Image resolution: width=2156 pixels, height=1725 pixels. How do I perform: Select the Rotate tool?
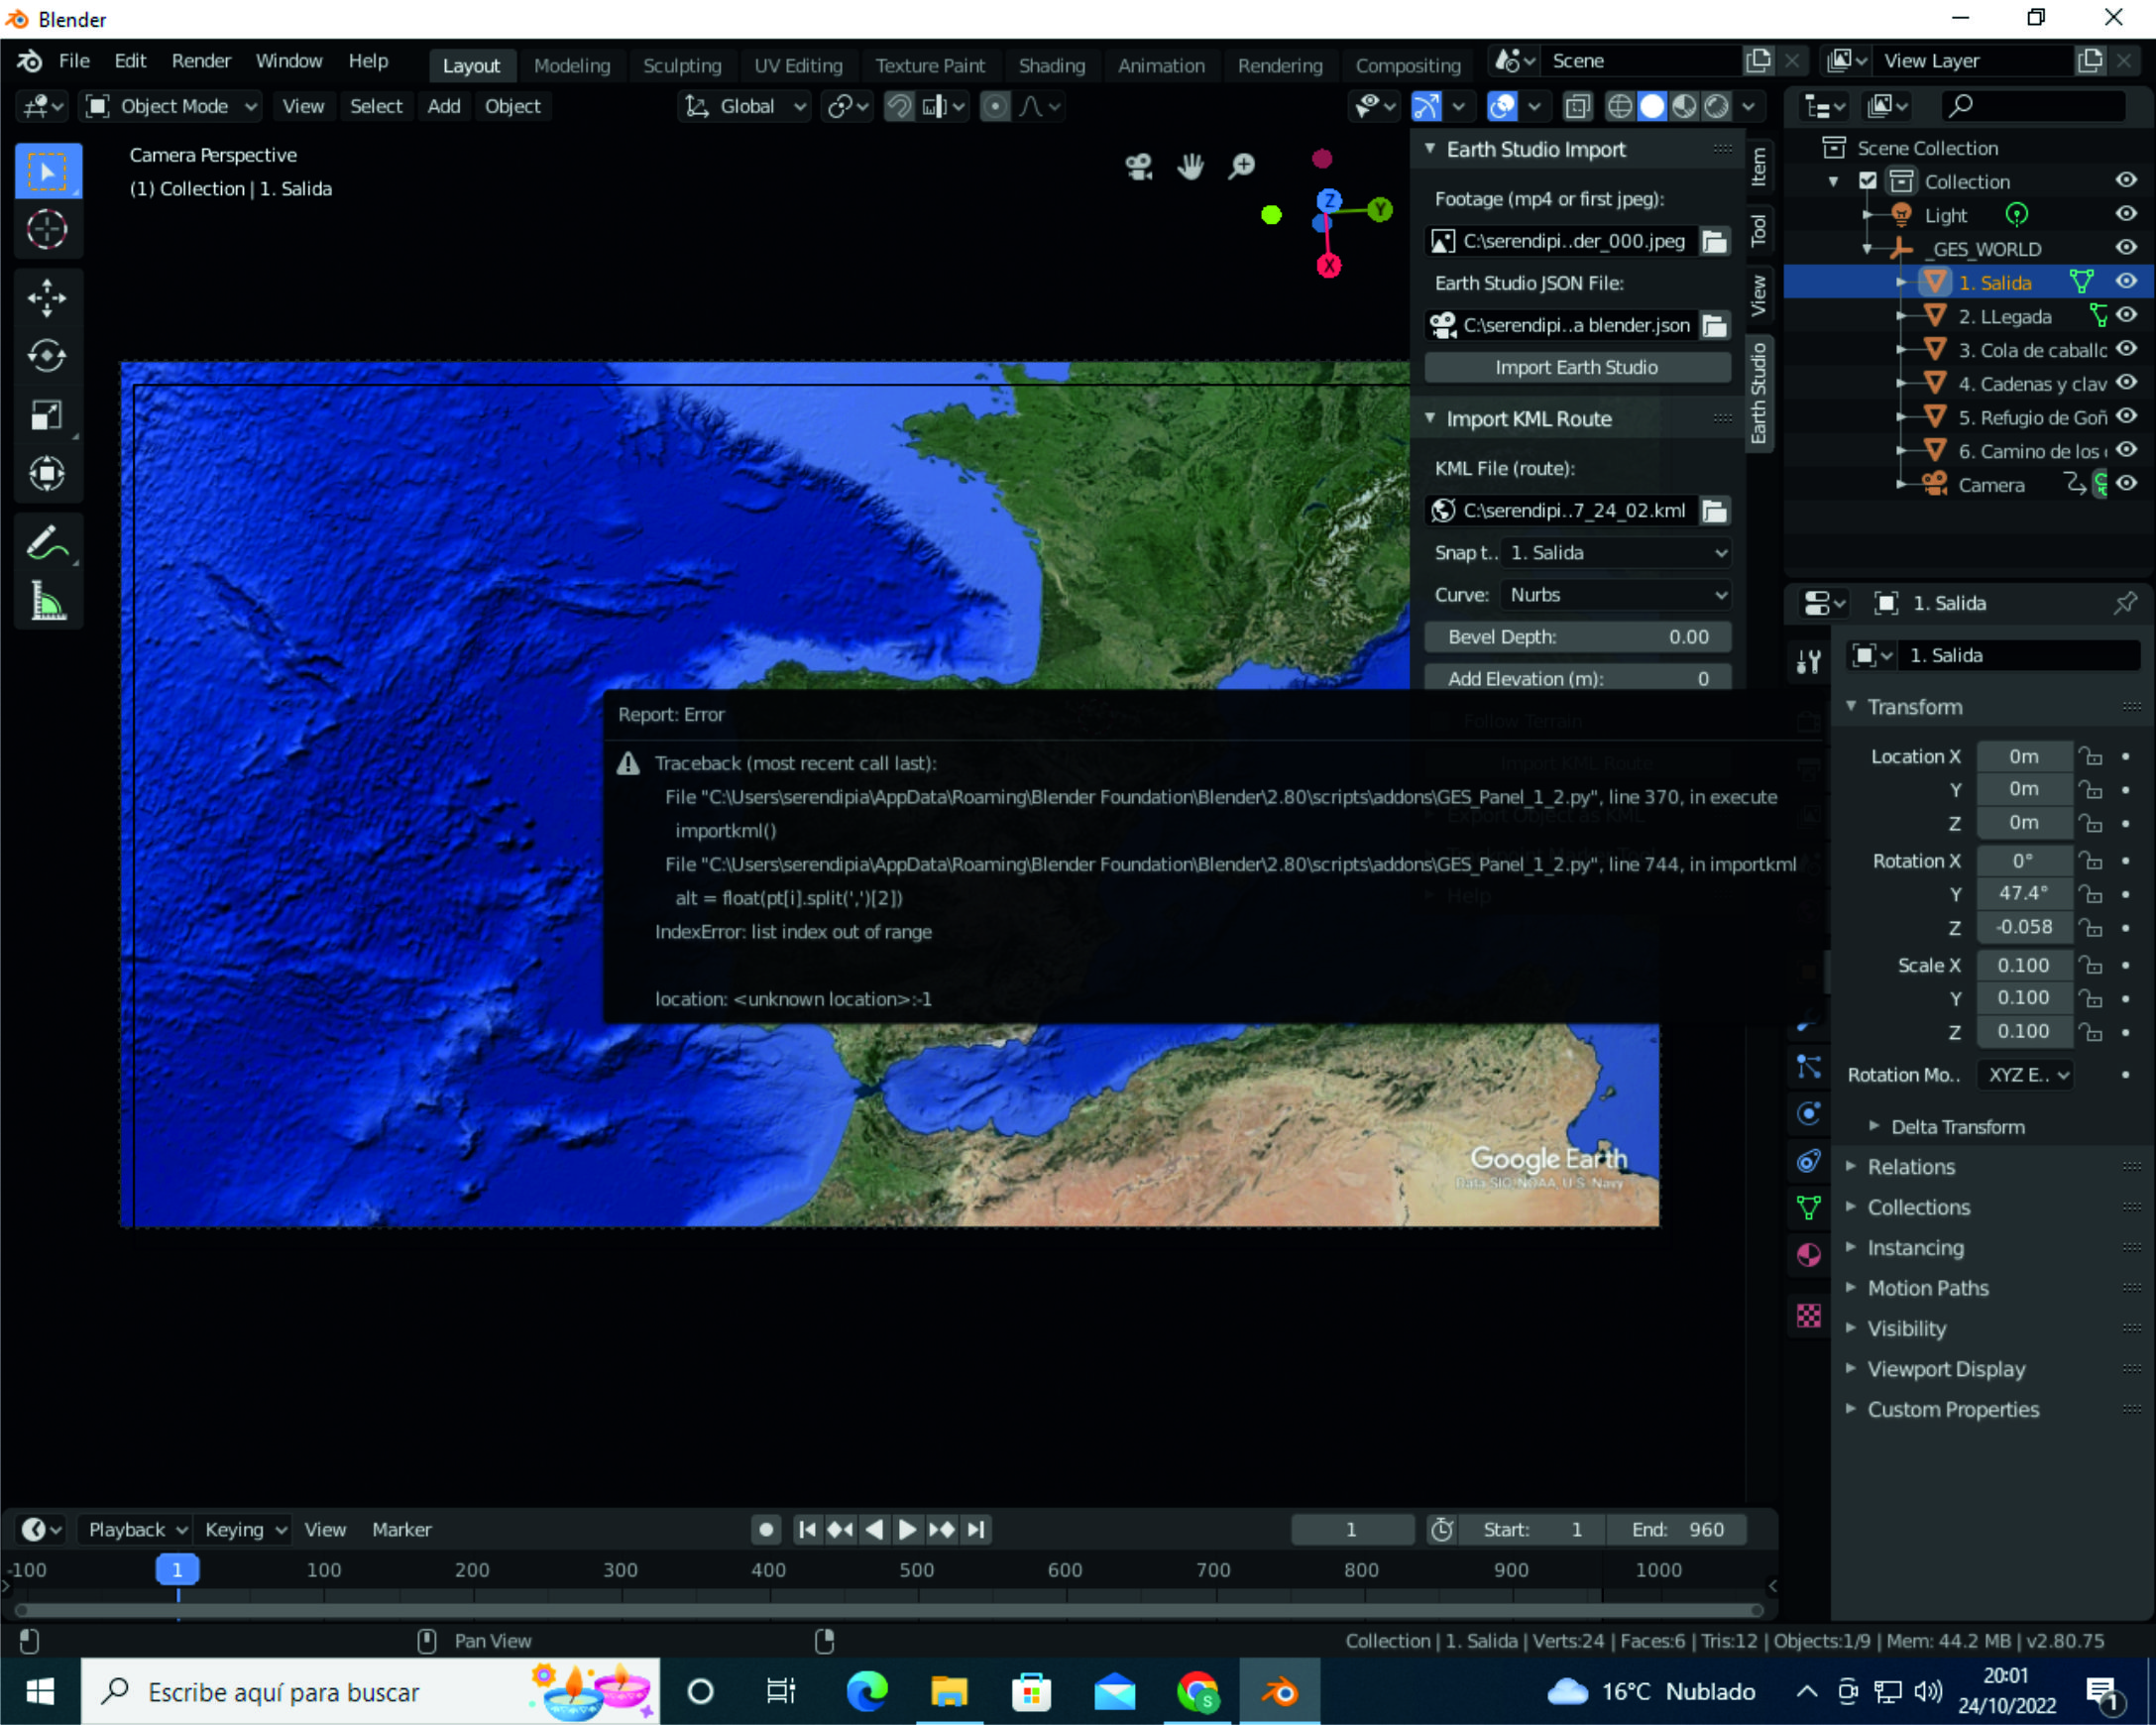47,356
